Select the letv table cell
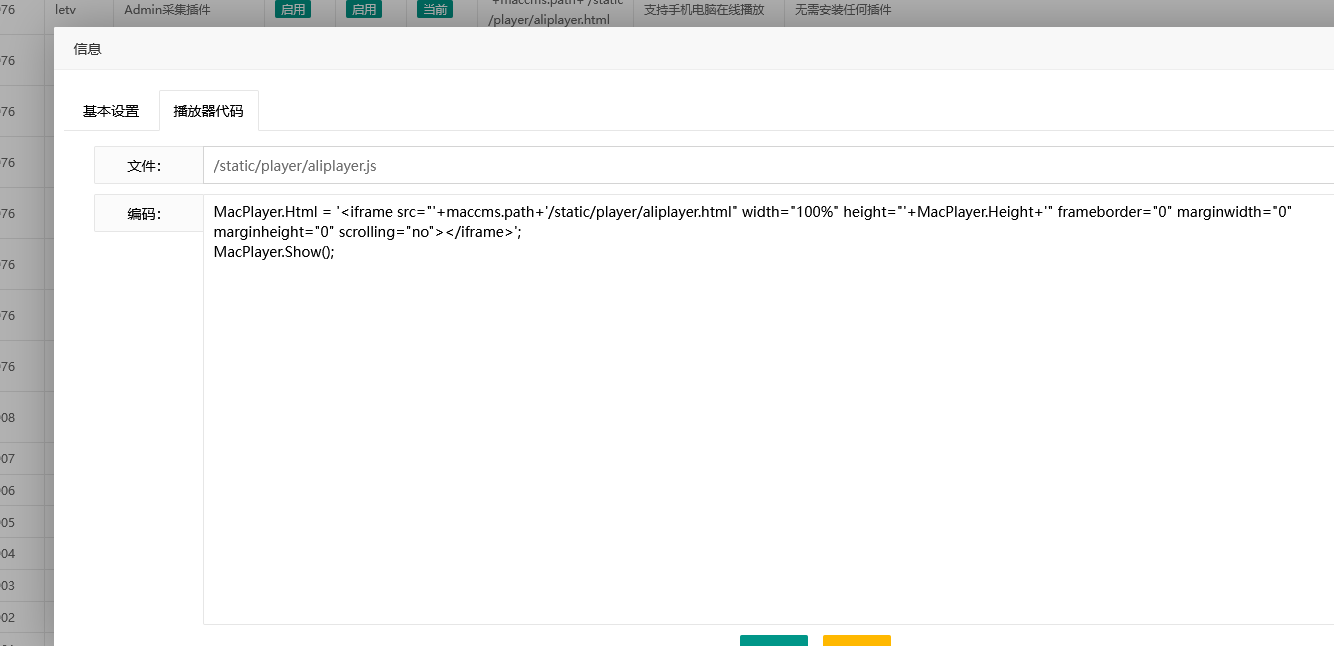 [x=66, y=10]
